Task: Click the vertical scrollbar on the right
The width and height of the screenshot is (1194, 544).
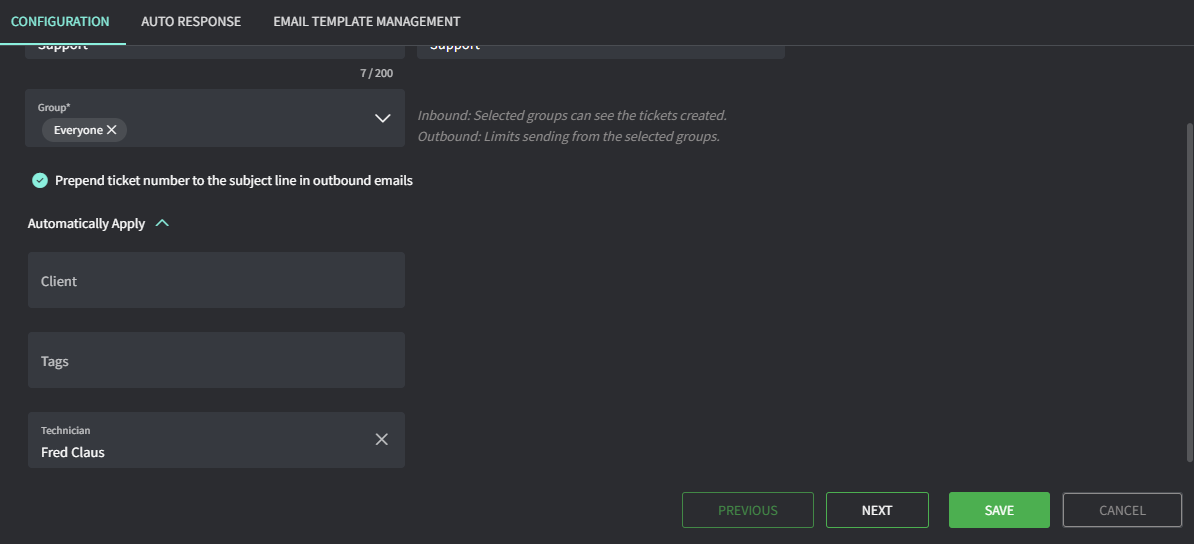Action: pos(1188,290)
